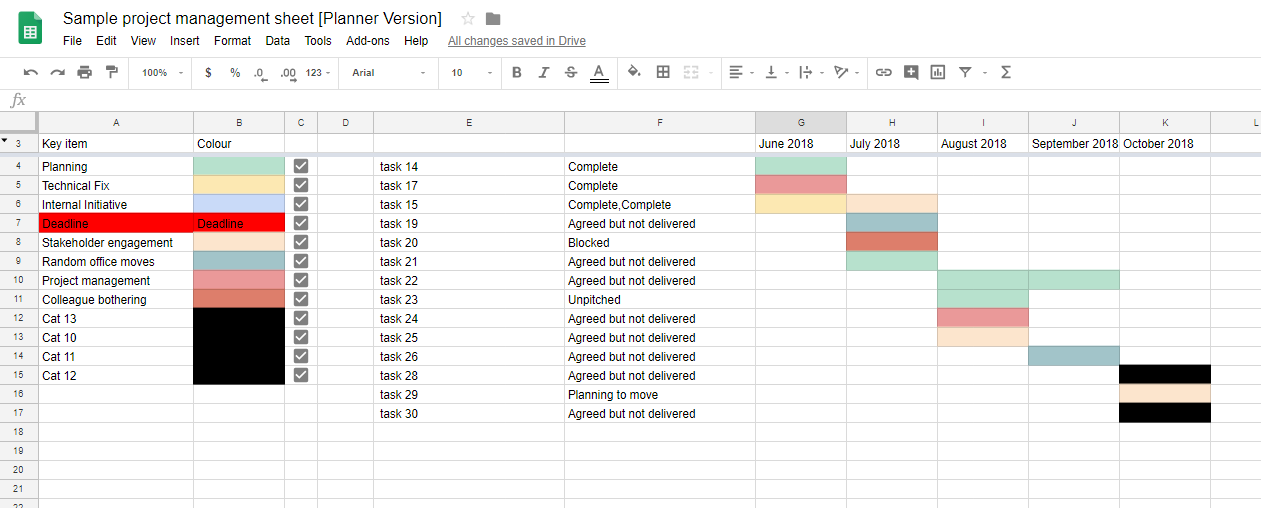
Task: Apply Strikethrough formatting
Action: pyautogui.click(x=571, y=72)
